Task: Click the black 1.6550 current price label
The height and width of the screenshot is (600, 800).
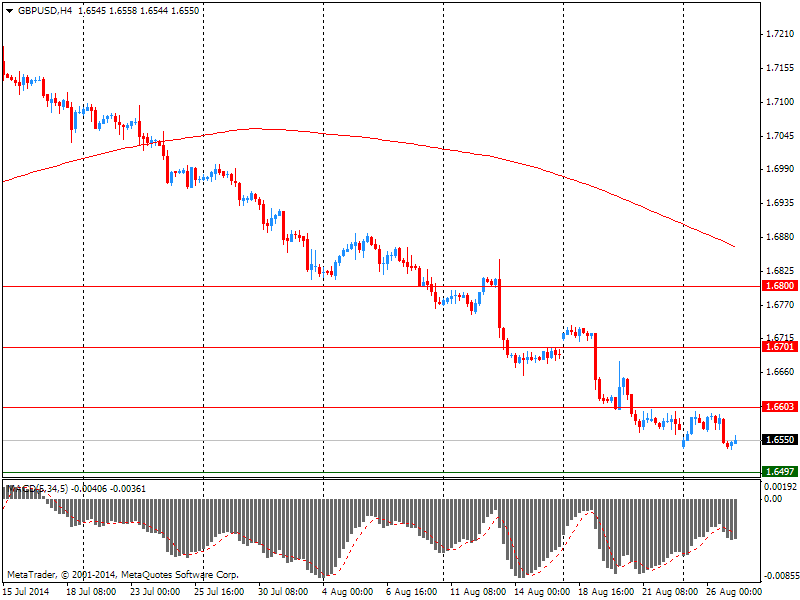Action: coord(780,440)
